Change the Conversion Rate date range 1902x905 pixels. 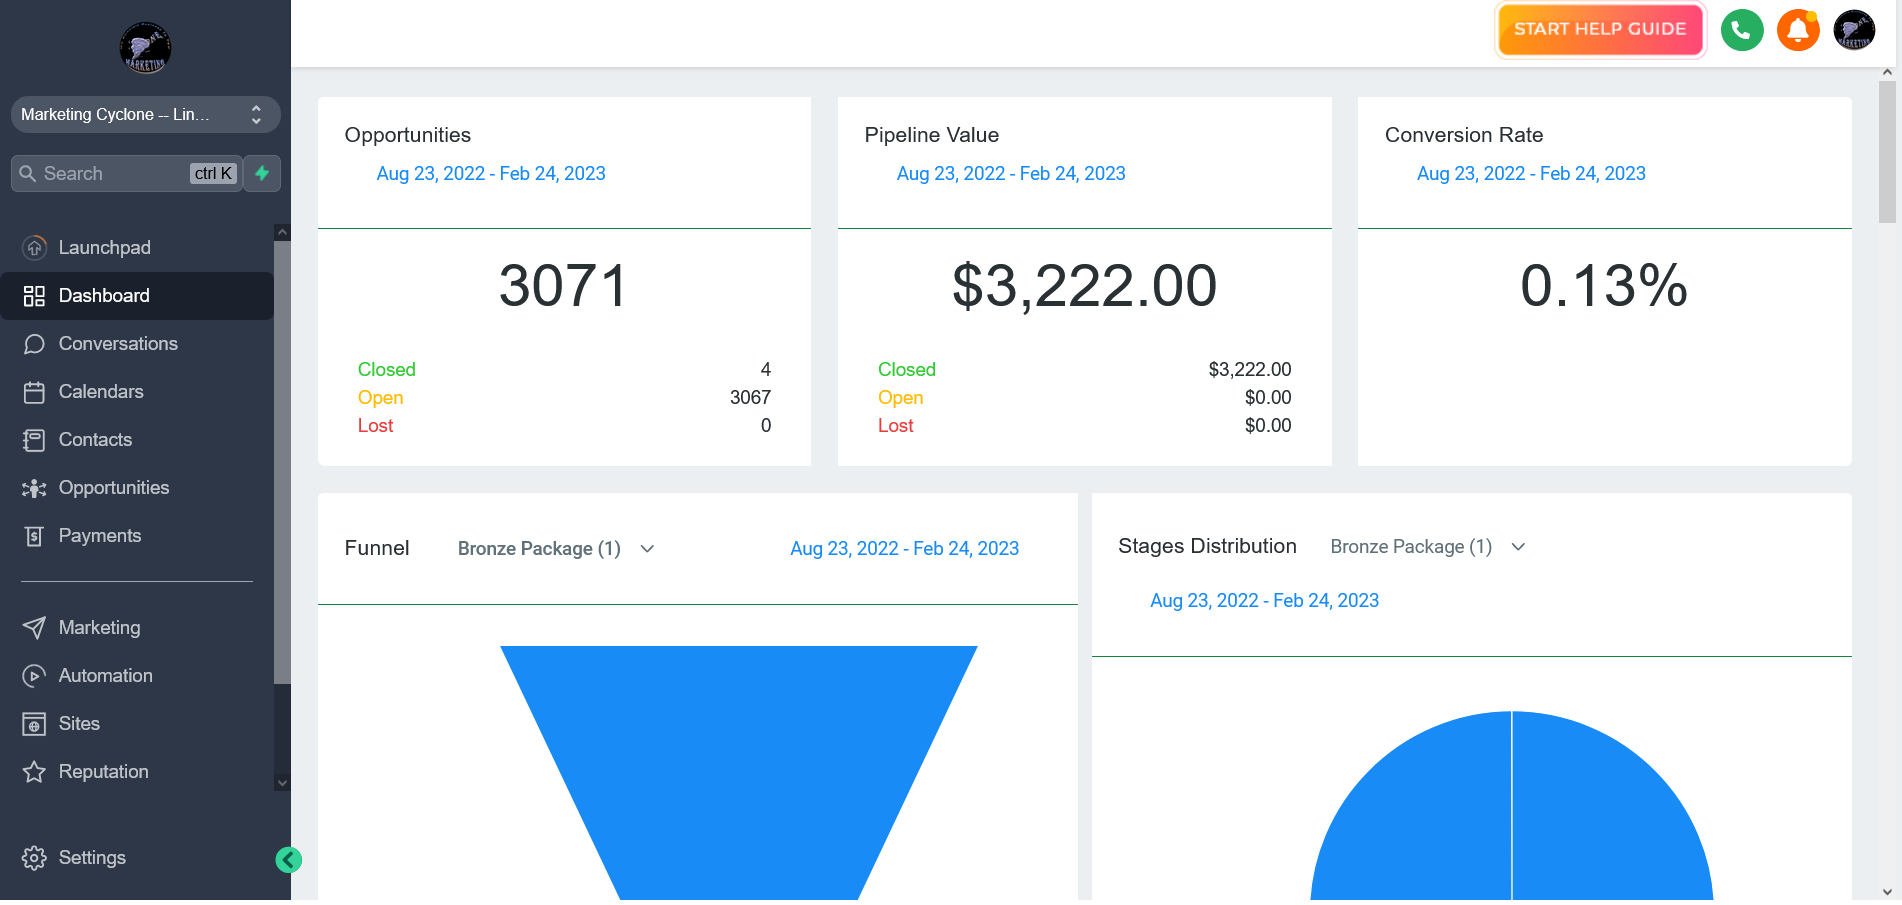tap(1530, 173)
